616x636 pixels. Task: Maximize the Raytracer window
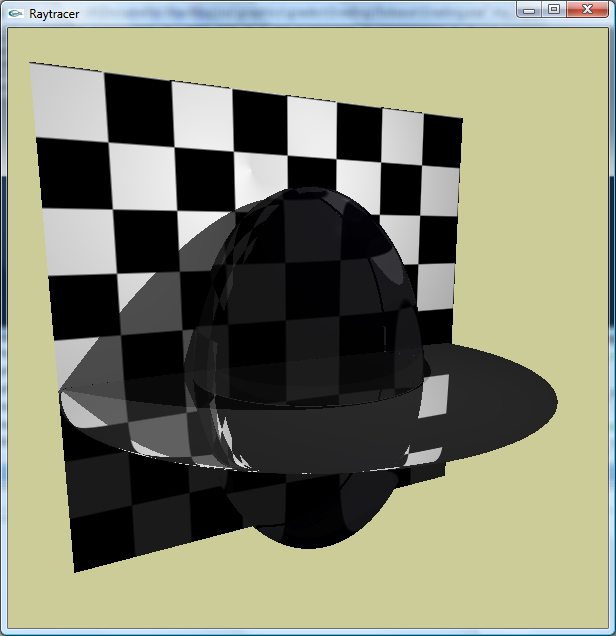point(553,9)
